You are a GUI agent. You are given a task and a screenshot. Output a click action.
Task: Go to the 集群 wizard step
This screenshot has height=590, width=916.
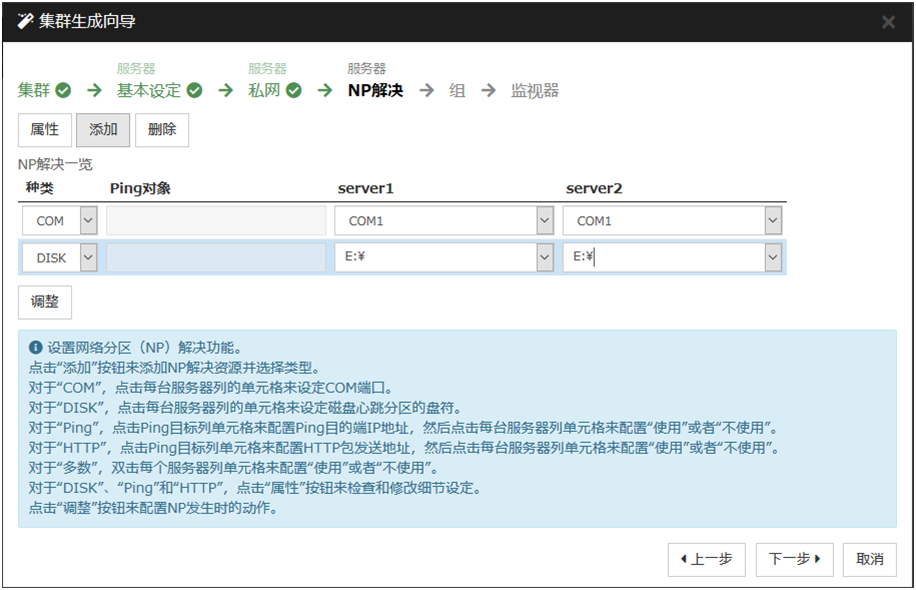click(x=33, y=91)
